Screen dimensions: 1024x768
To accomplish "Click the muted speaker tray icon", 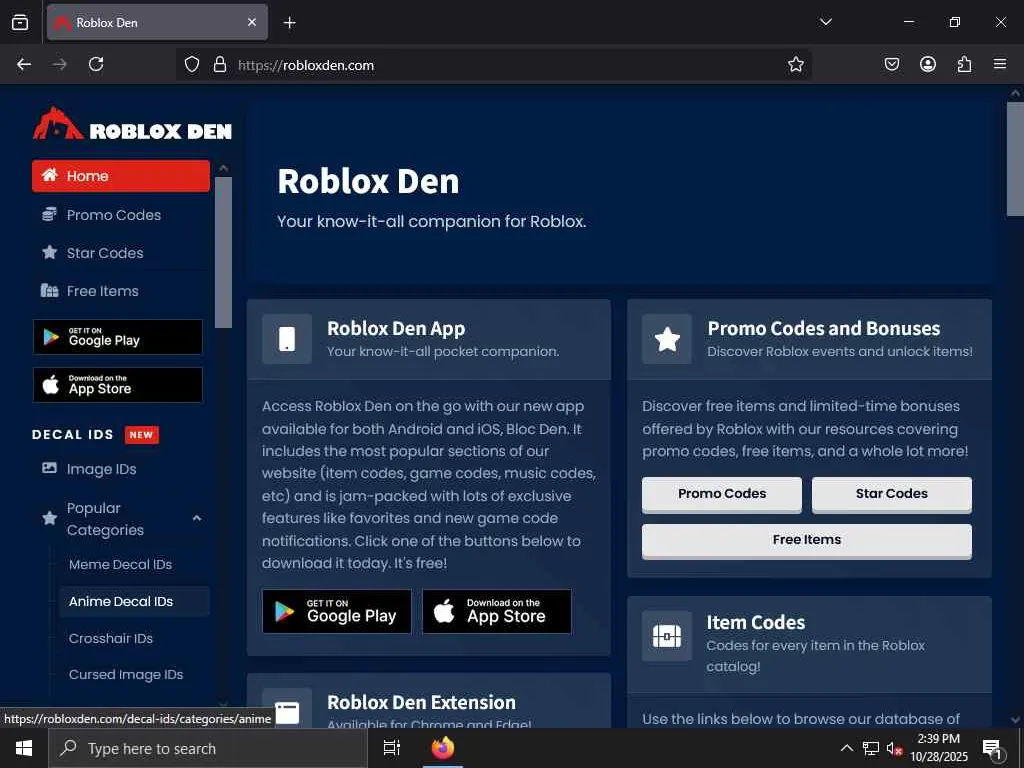I will tap(893, 748).
